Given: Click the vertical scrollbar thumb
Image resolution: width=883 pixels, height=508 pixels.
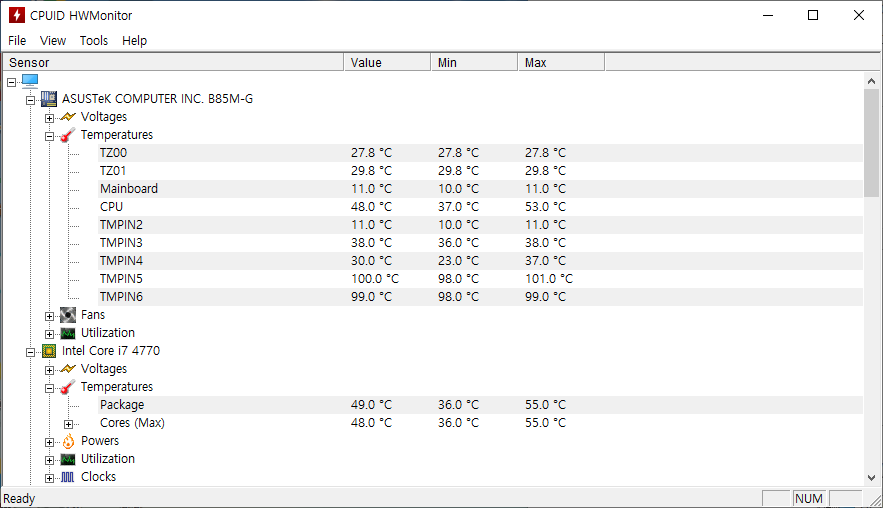Looking at the screenshot, I should pyautogui.click(x=871, y=143).
